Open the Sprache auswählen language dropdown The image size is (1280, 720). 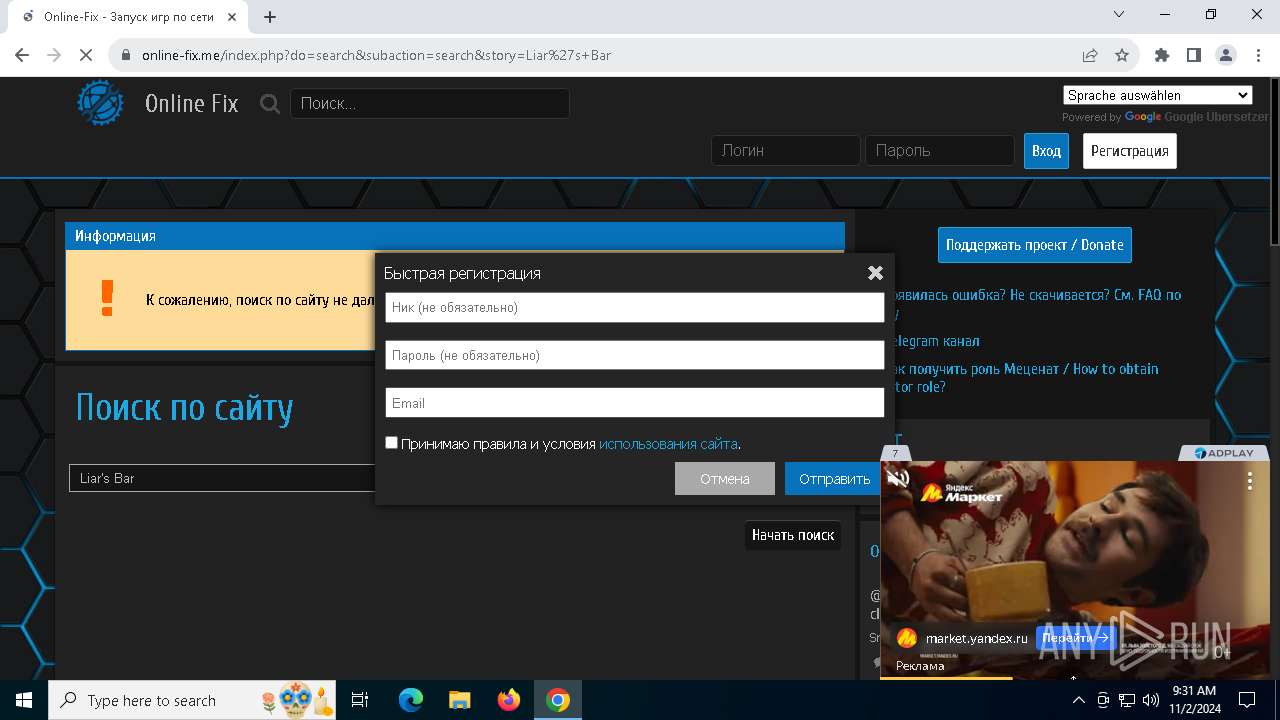click(1158, 95)
